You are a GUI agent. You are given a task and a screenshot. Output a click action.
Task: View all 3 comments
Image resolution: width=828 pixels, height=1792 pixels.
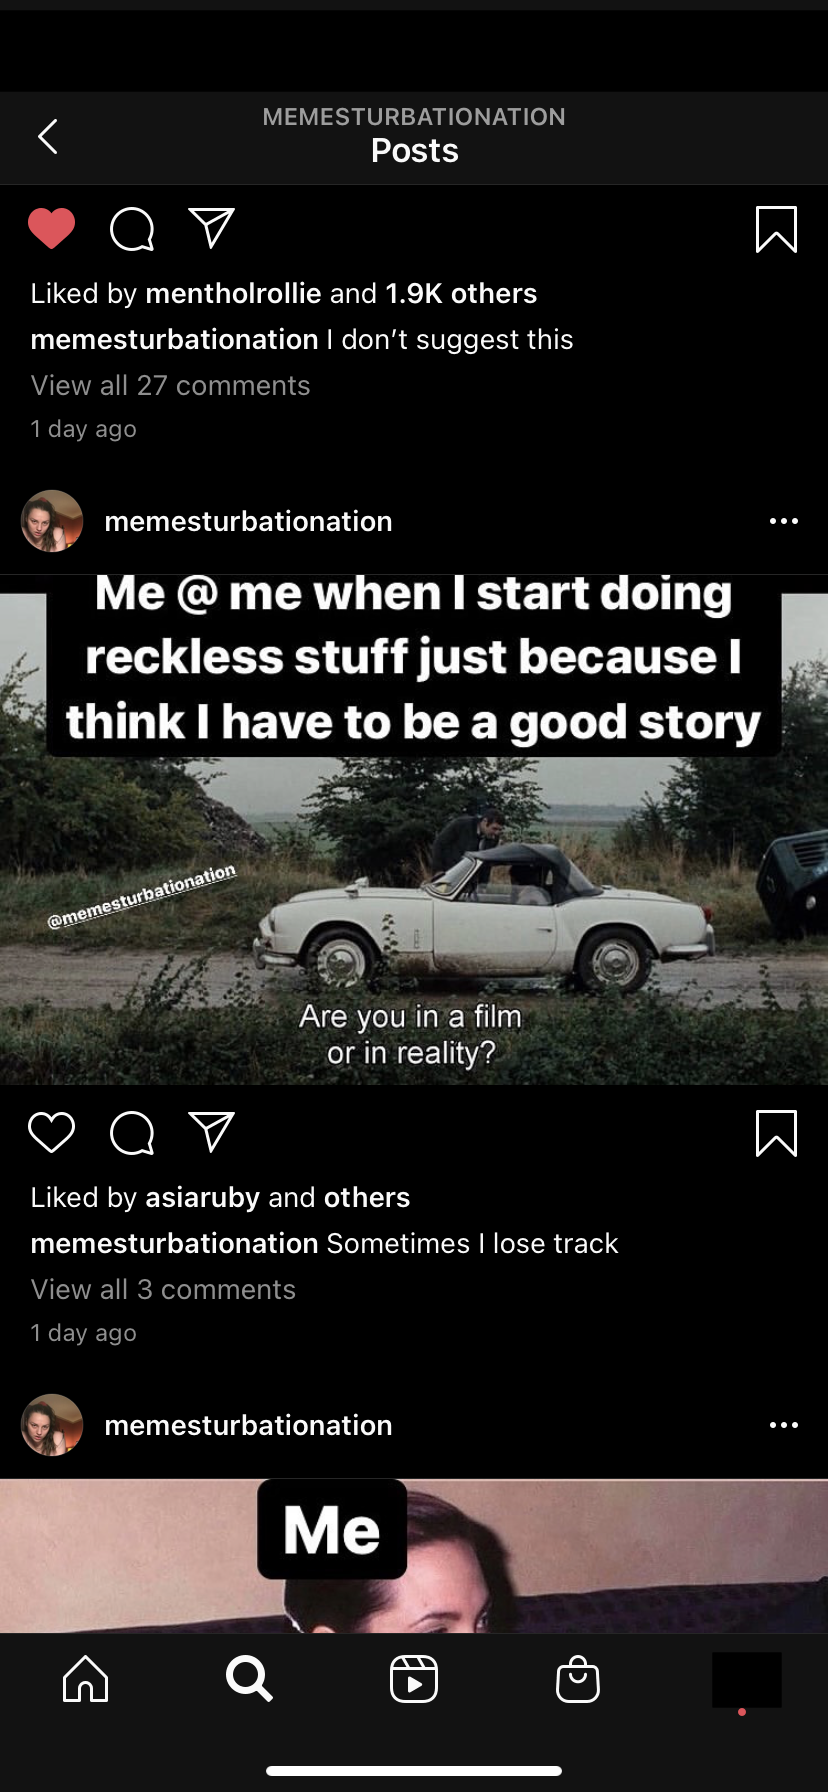click(163, 1289)
